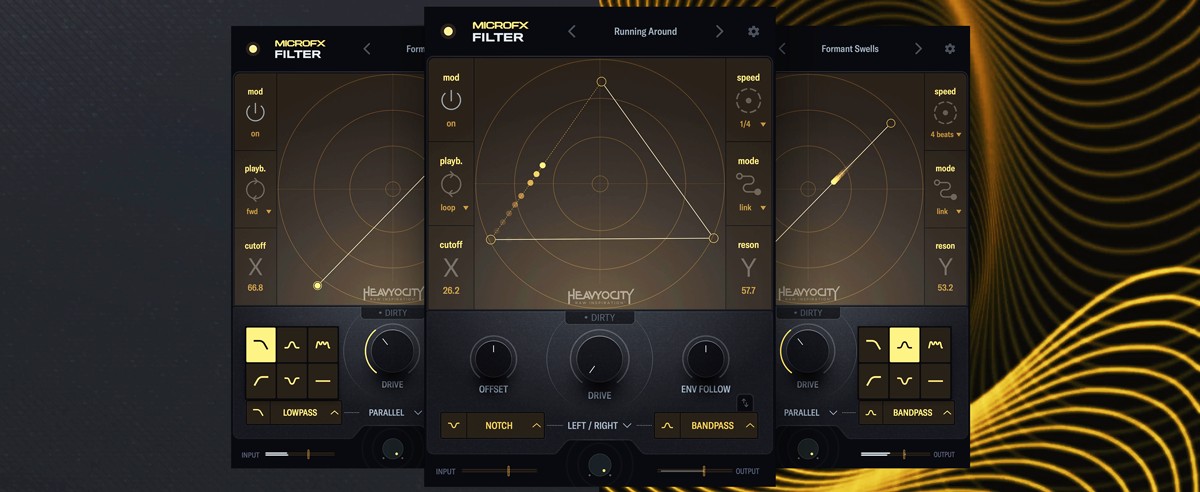Image resolution: width=1200 pixels, height=492 pixels.
Task: Select highpass shape in right window grid
Action: [x=873, y=380]
